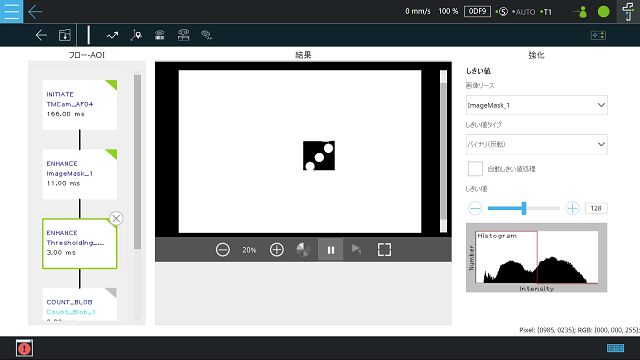Expand the result image to fullscreen
Screen dimensions: 640x360
(384, 249)
